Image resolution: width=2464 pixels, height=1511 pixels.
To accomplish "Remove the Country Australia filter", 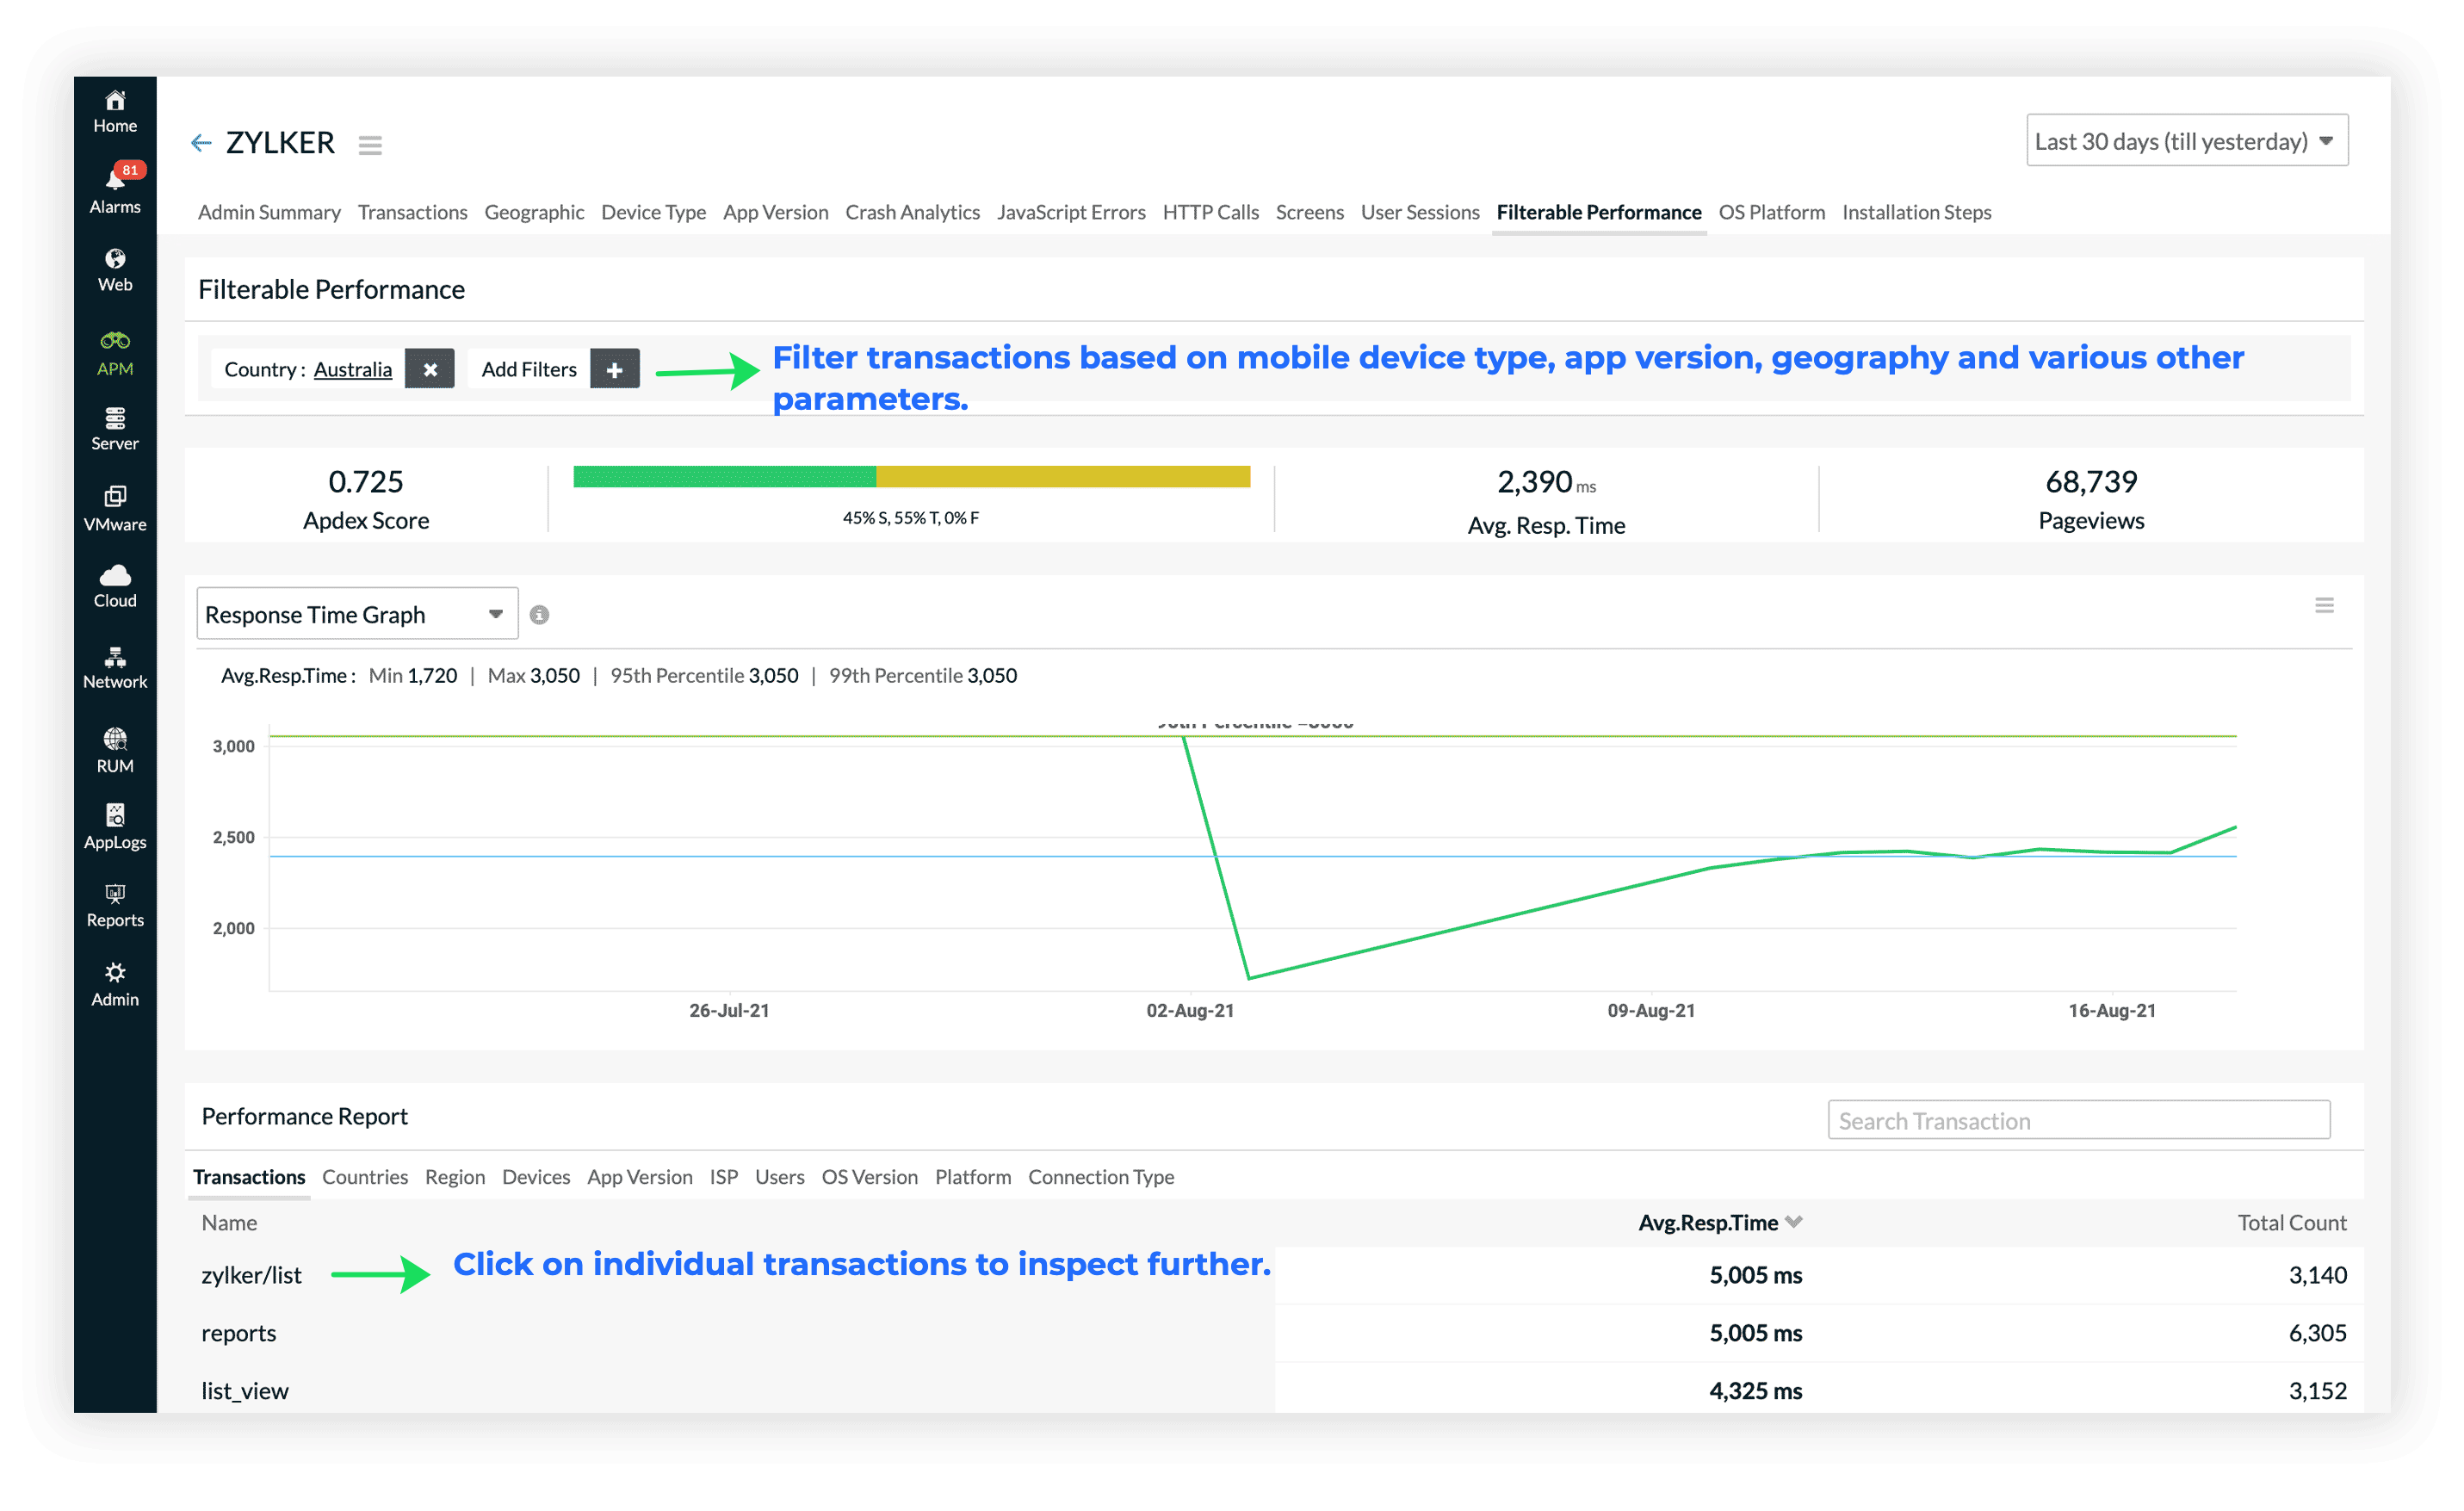I will 429,369.
